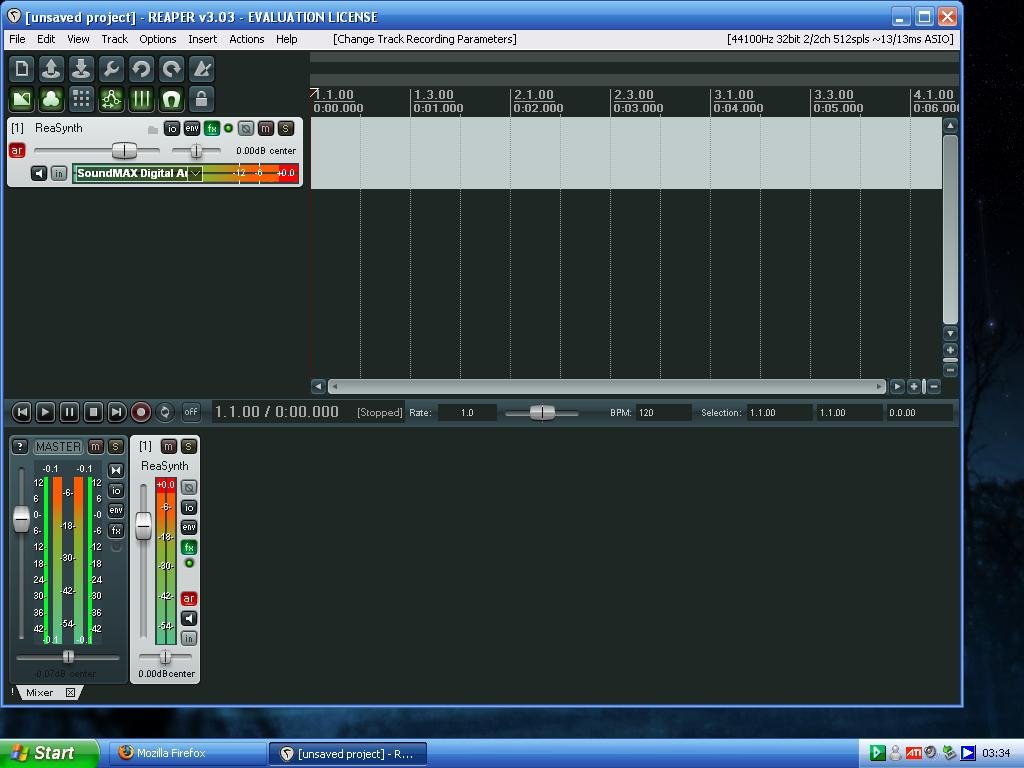1024x768 pixels.
Task: Select the Mixer tab
Action: point(40,692)
